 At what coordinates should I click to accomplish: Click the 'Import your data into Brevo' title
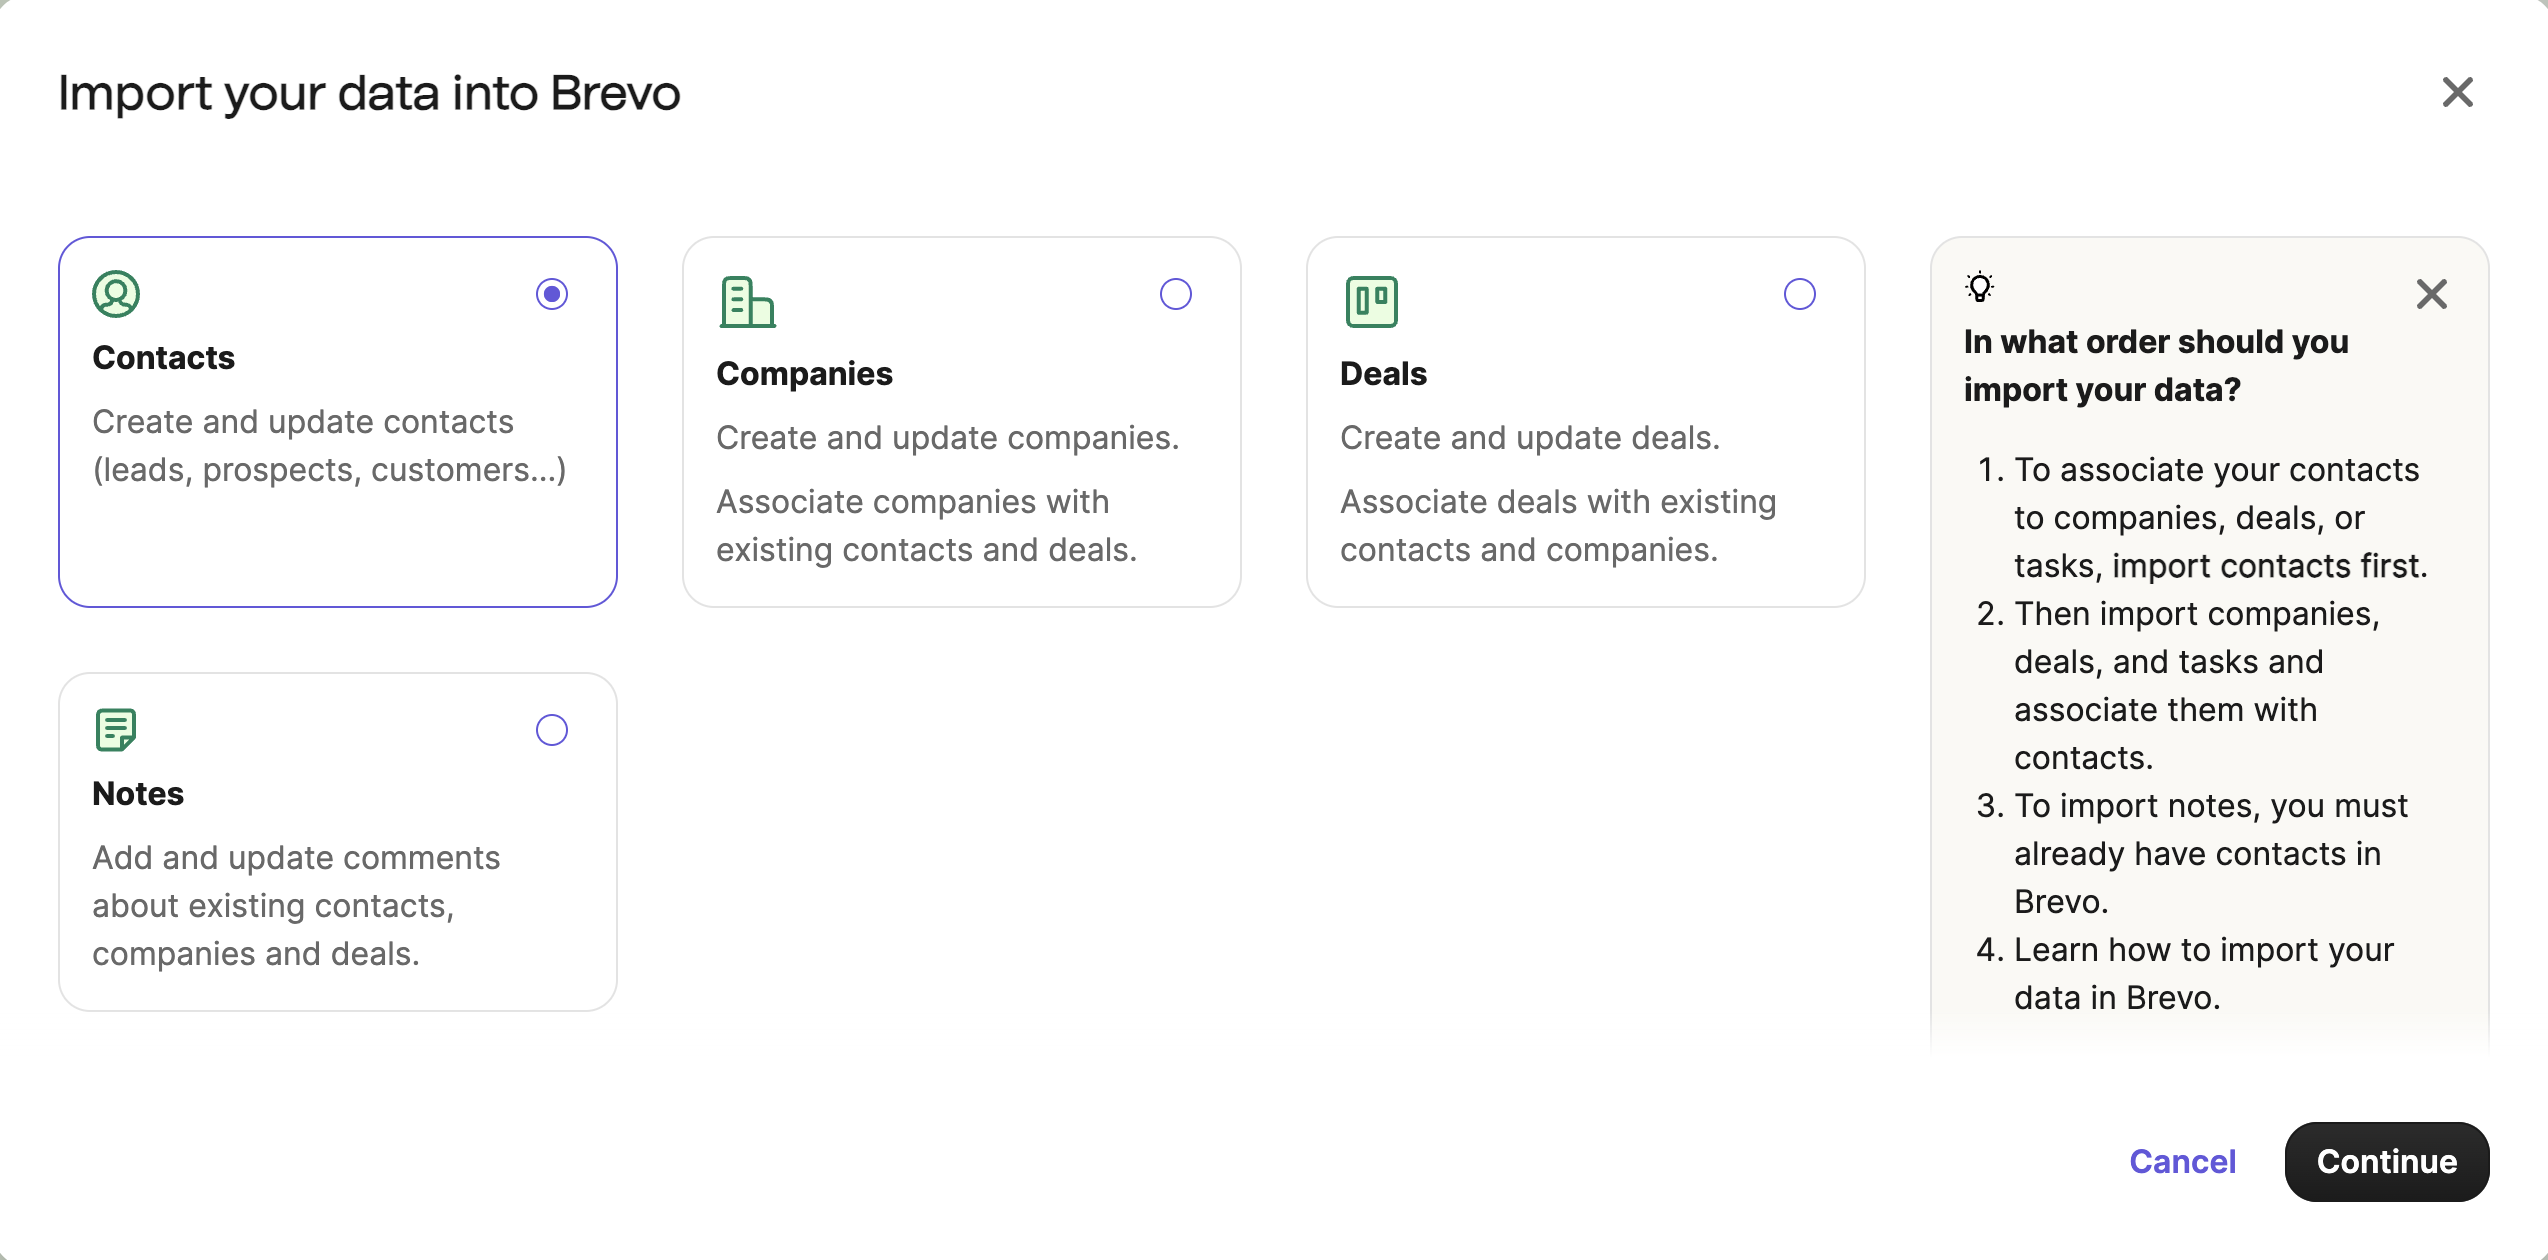point(369,93)
